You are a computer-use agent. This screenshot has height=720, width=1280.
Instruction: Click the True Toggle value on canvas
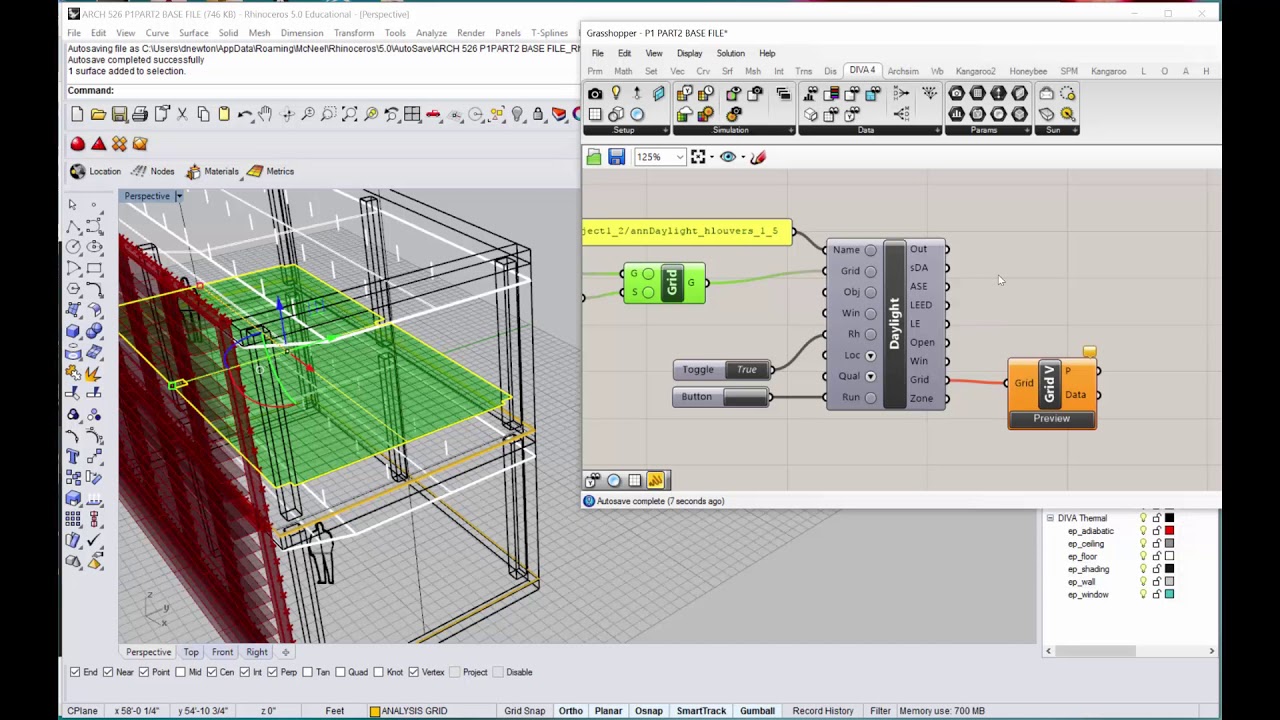coord(747,370)
